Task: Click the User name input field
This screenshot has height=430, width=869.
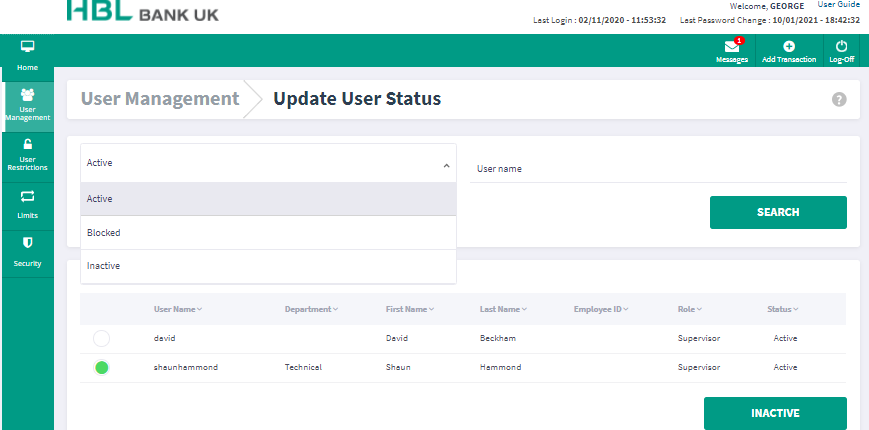Action: click(x=658, y=168)
